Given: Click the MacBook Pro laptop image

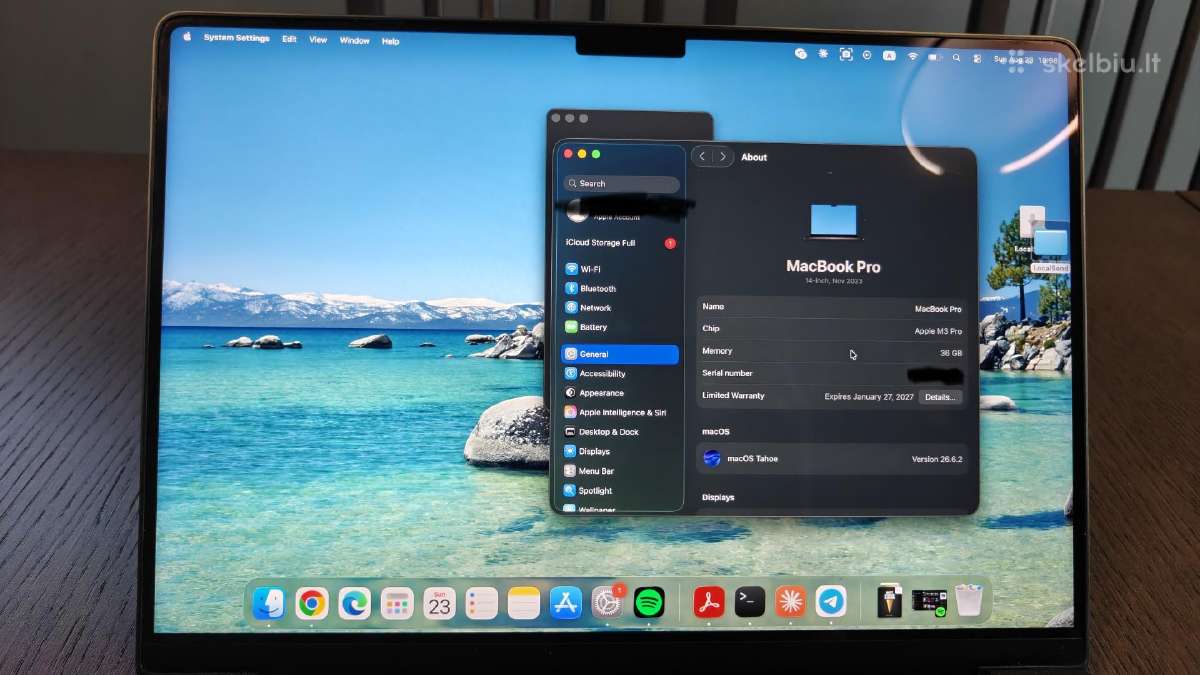Looking at the screenshot, I should [833, 222].
